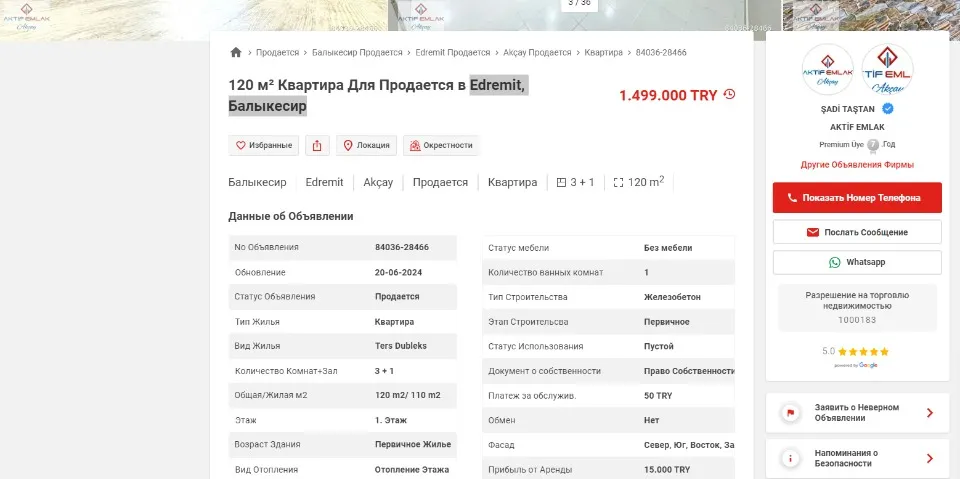This screenshot has height=479, width=960.
Task: Expand Заявить о Неверном Объявлении chevron
Action: pyautogui.click(x=929, y=413)
